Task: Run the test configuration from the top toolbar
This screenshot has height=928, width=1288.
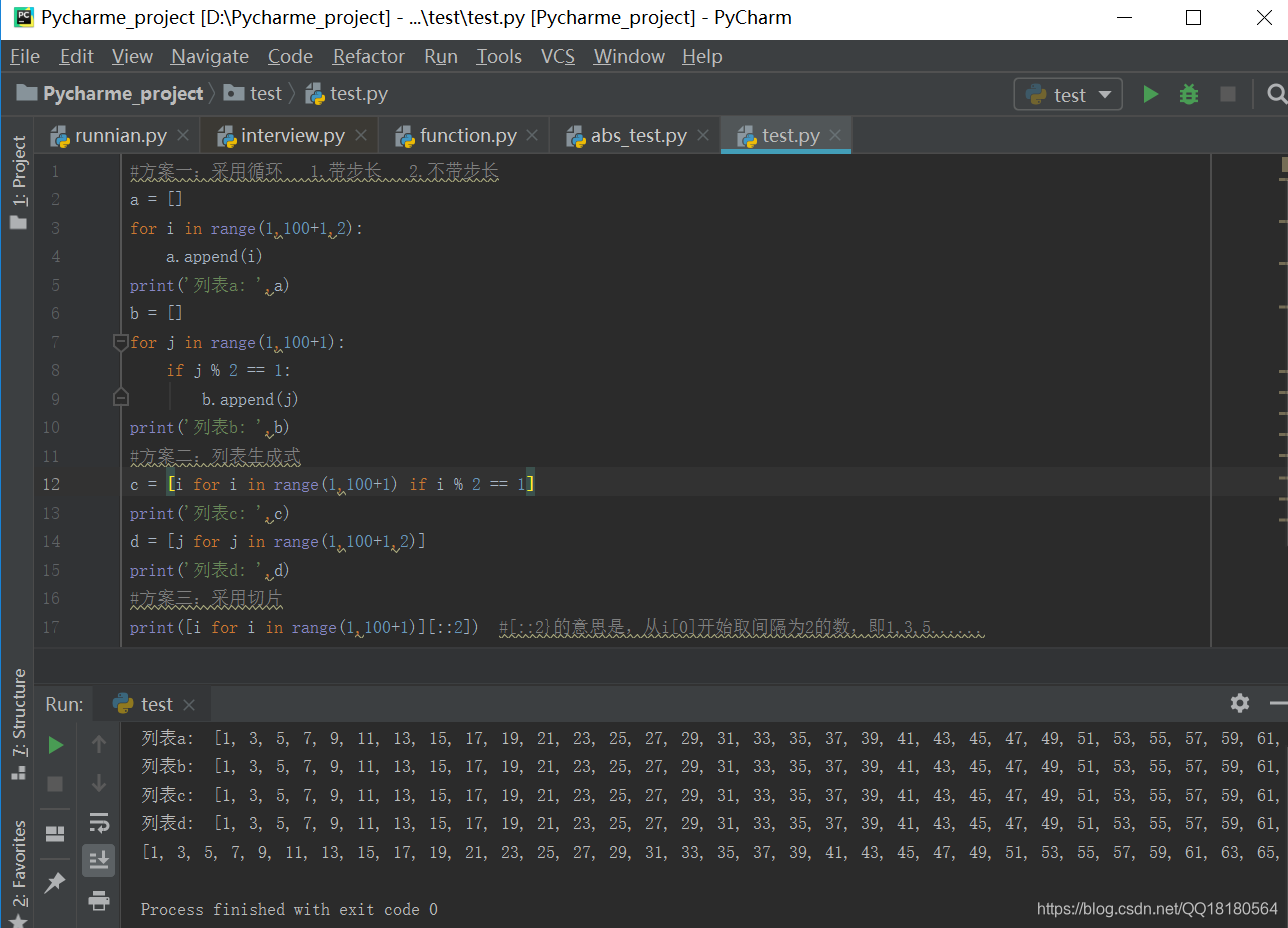Action: point(1151,94)
